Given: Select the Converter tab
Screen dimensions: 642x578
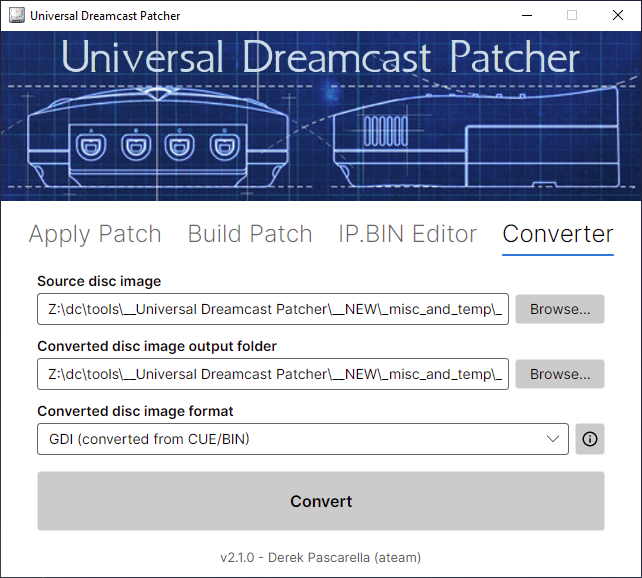Looking at the screenshot, I should tap(558, 234).
